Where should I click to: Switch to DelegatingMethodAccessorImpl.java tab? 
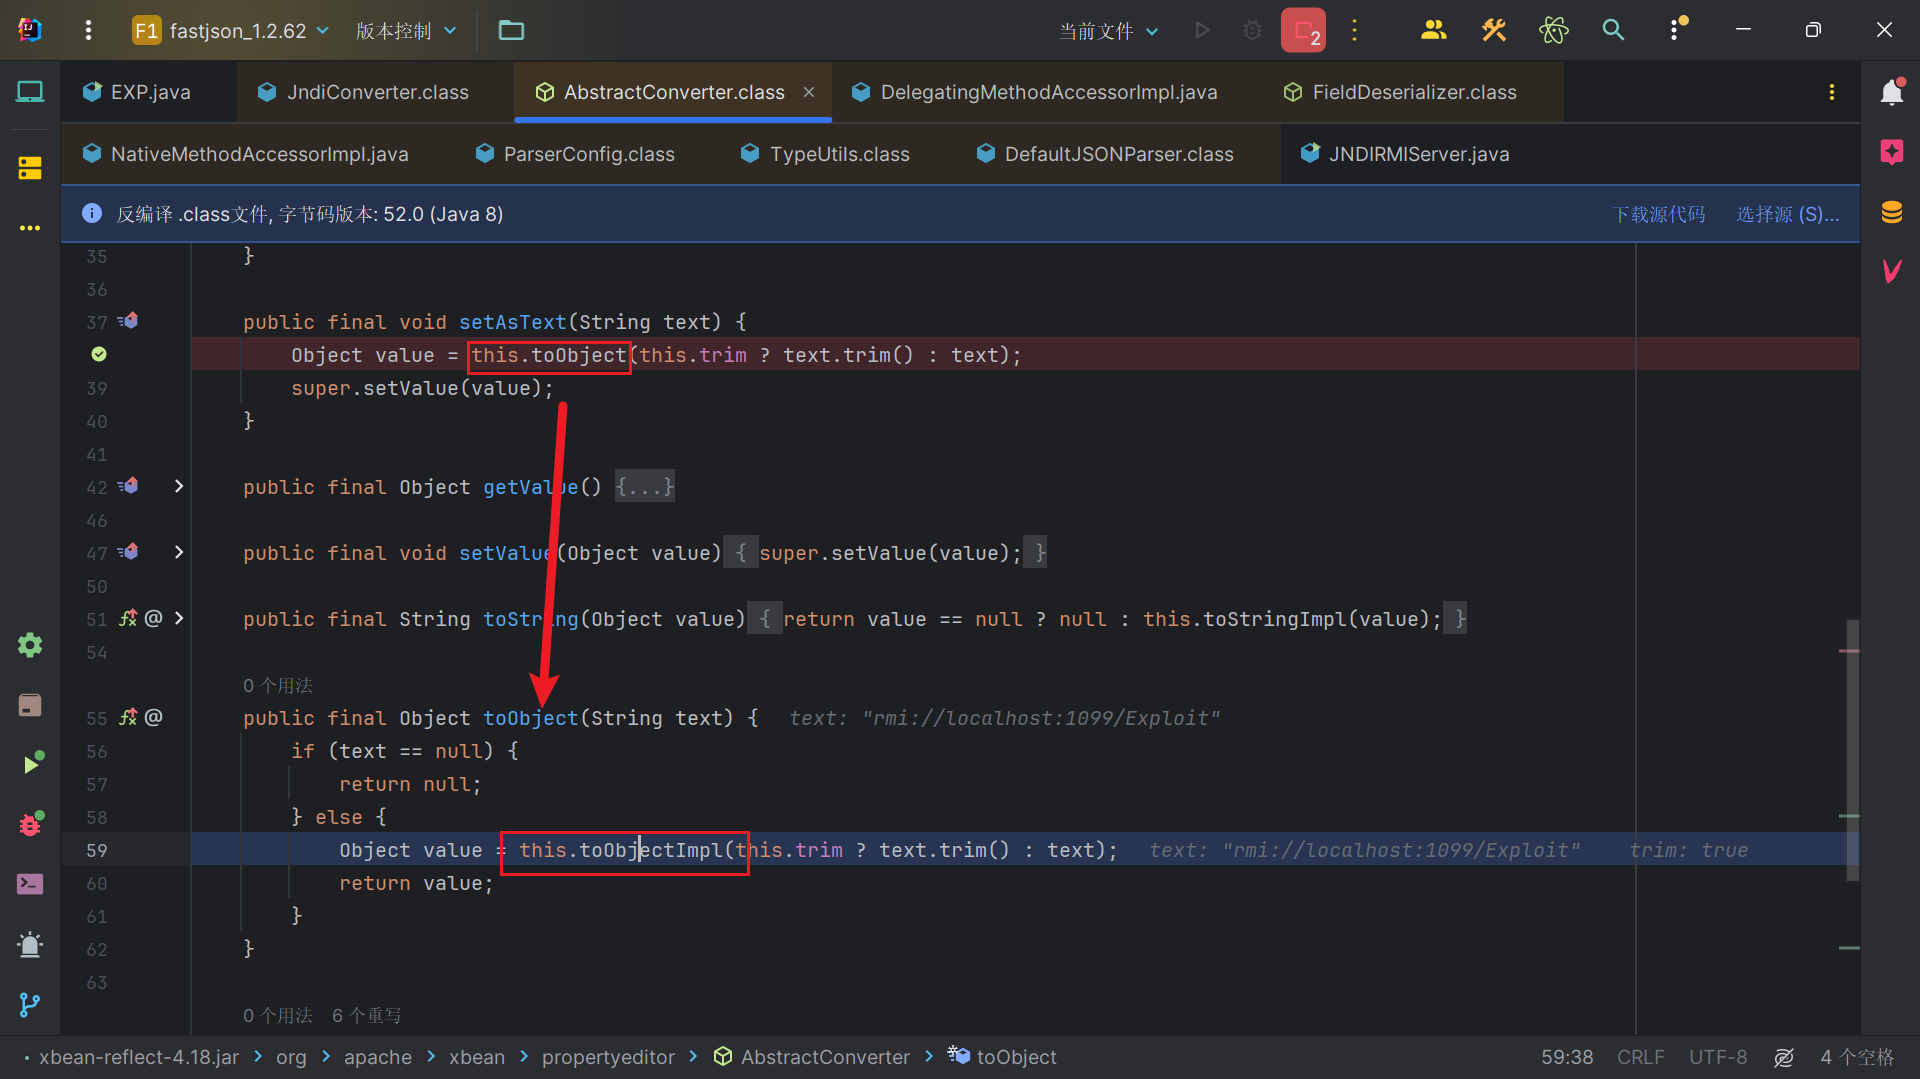tap(1035, 92)
